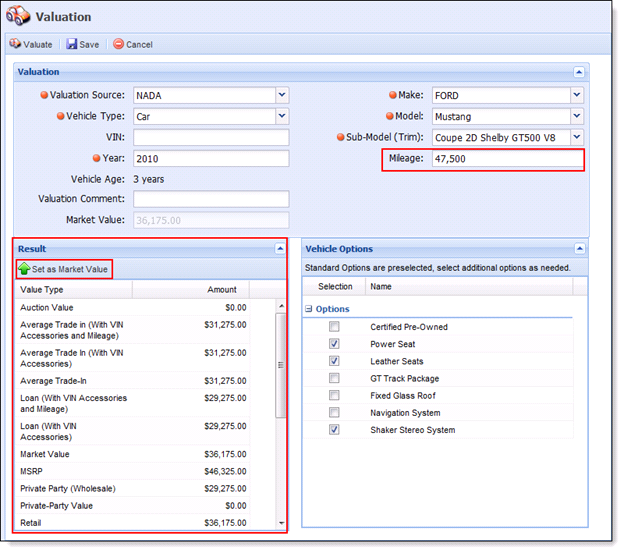
Task: Click into the VIN field
Action: [211, 137]
